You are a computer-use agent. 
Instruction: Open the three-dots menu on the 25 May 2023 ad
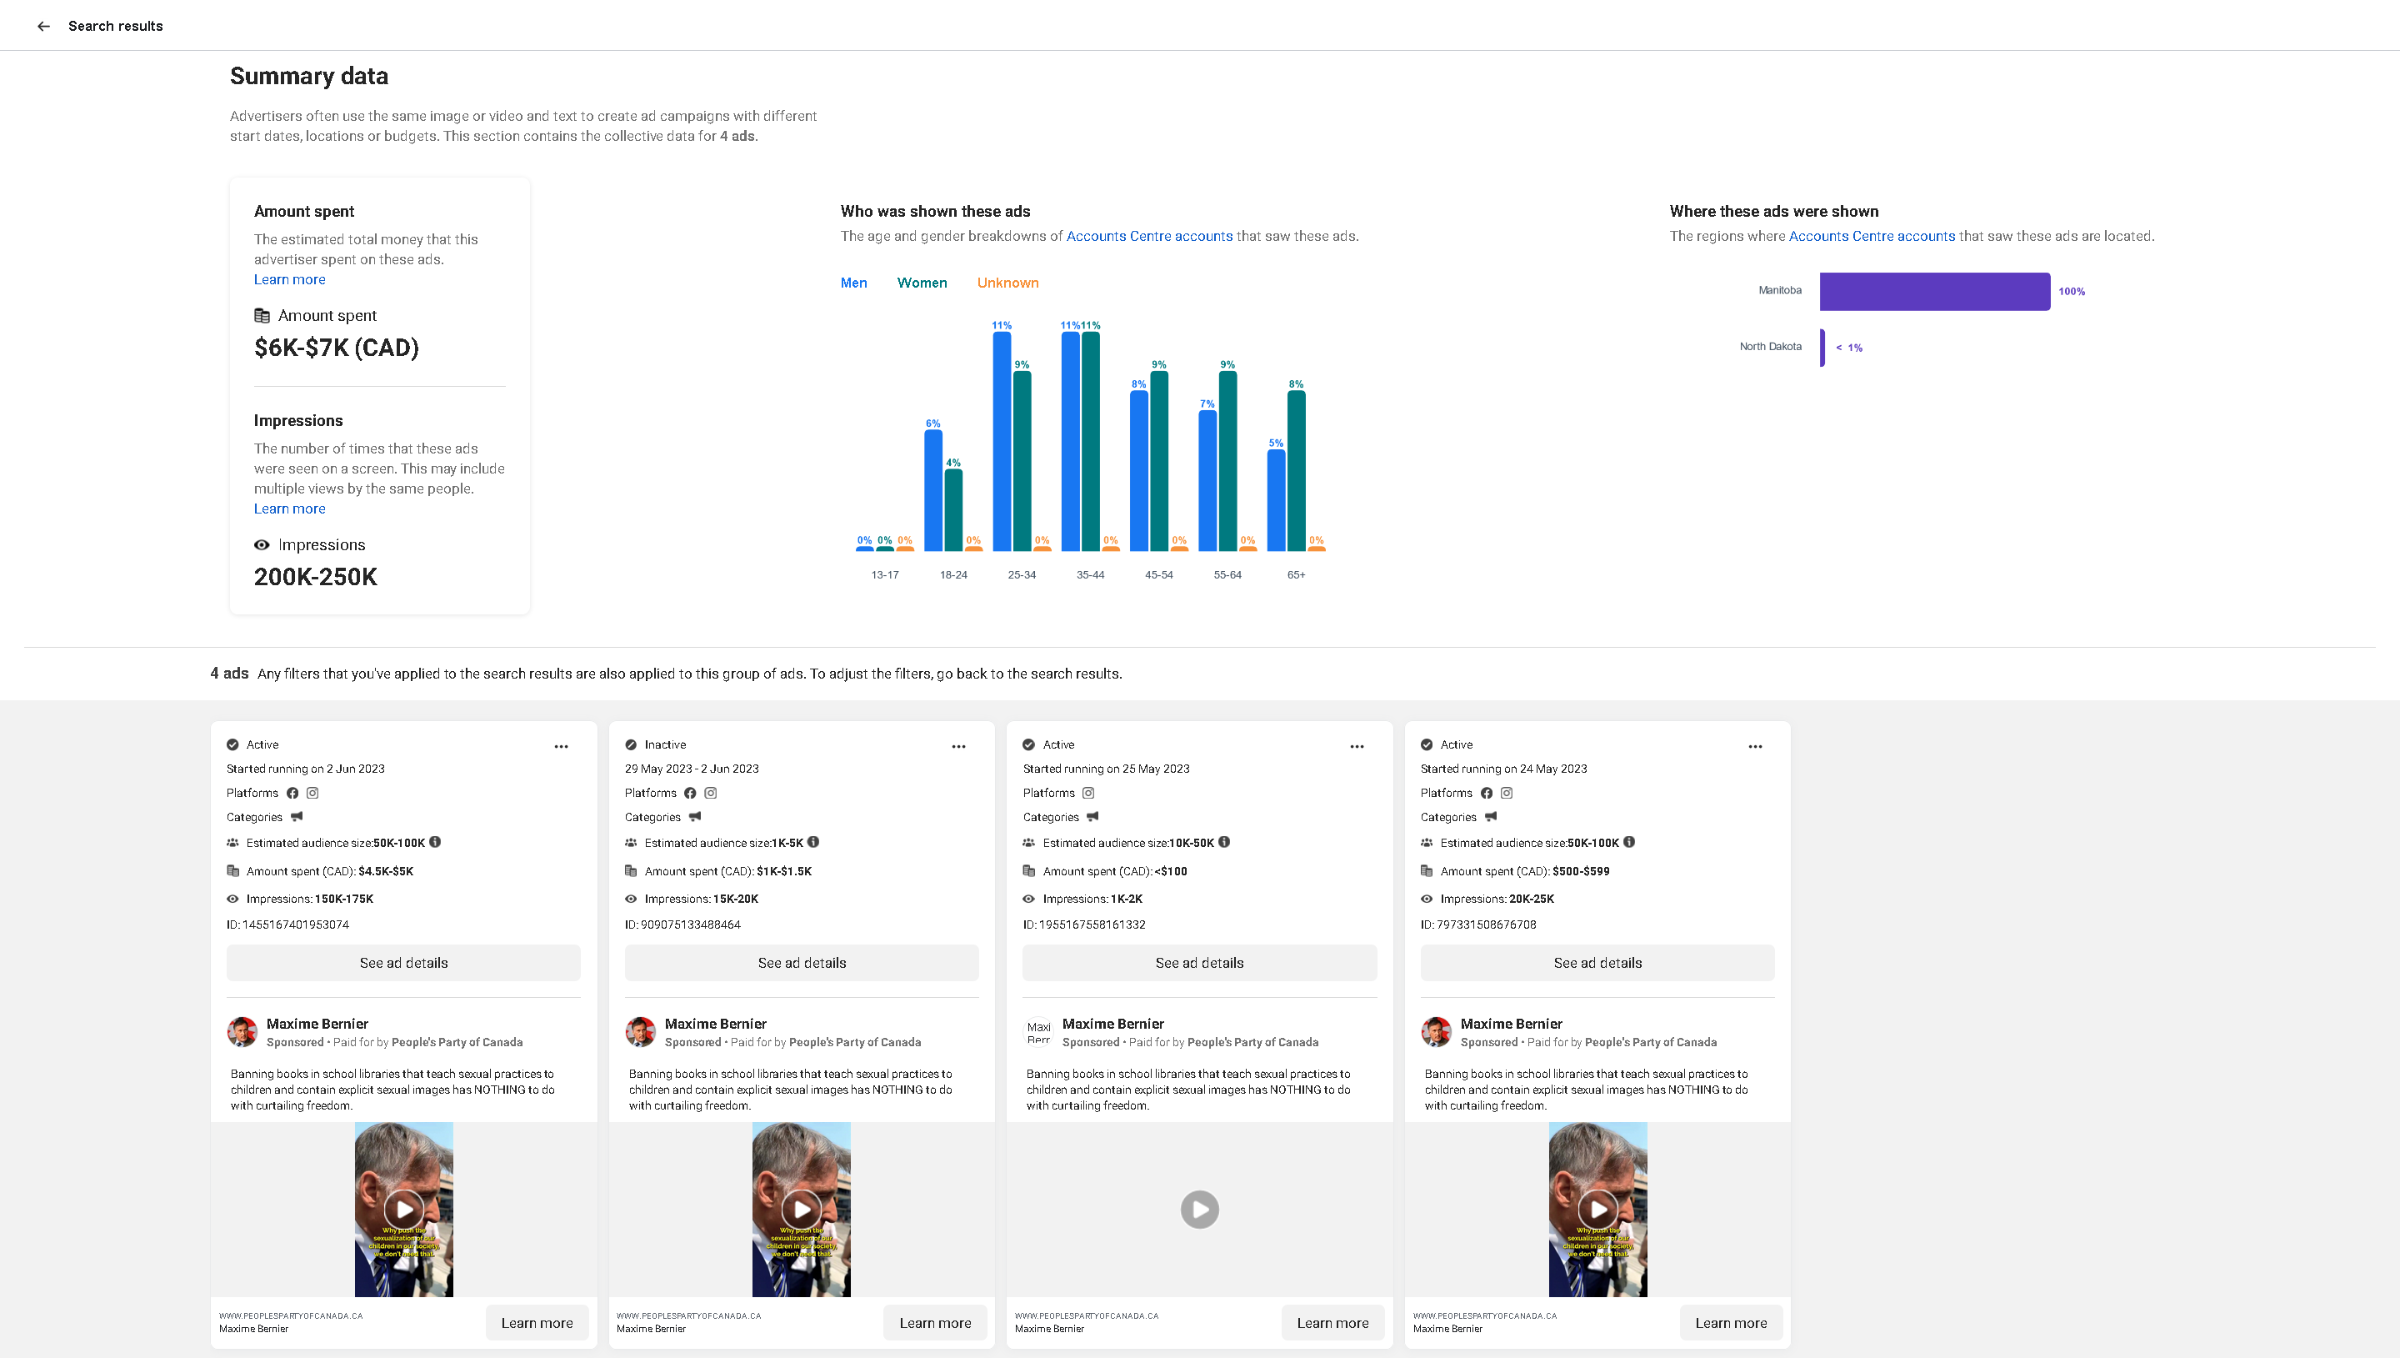point(1357,746)
